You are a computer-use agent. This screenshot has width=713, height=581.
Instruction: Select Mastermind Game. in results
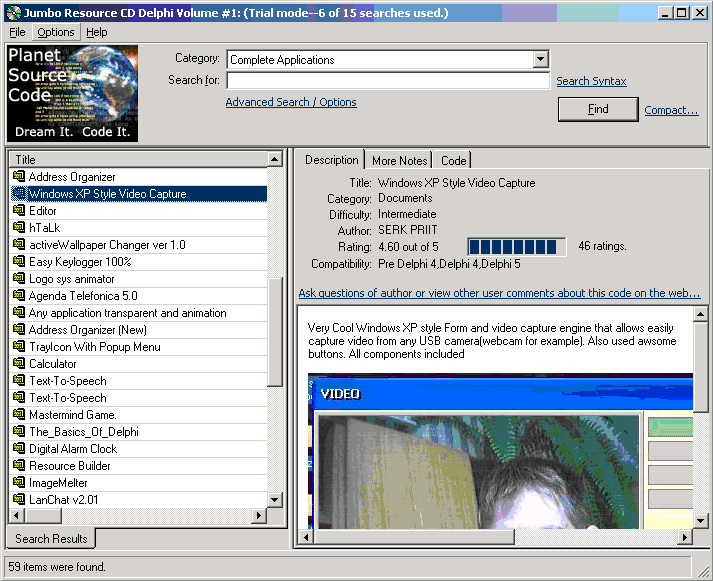point(138,415)
